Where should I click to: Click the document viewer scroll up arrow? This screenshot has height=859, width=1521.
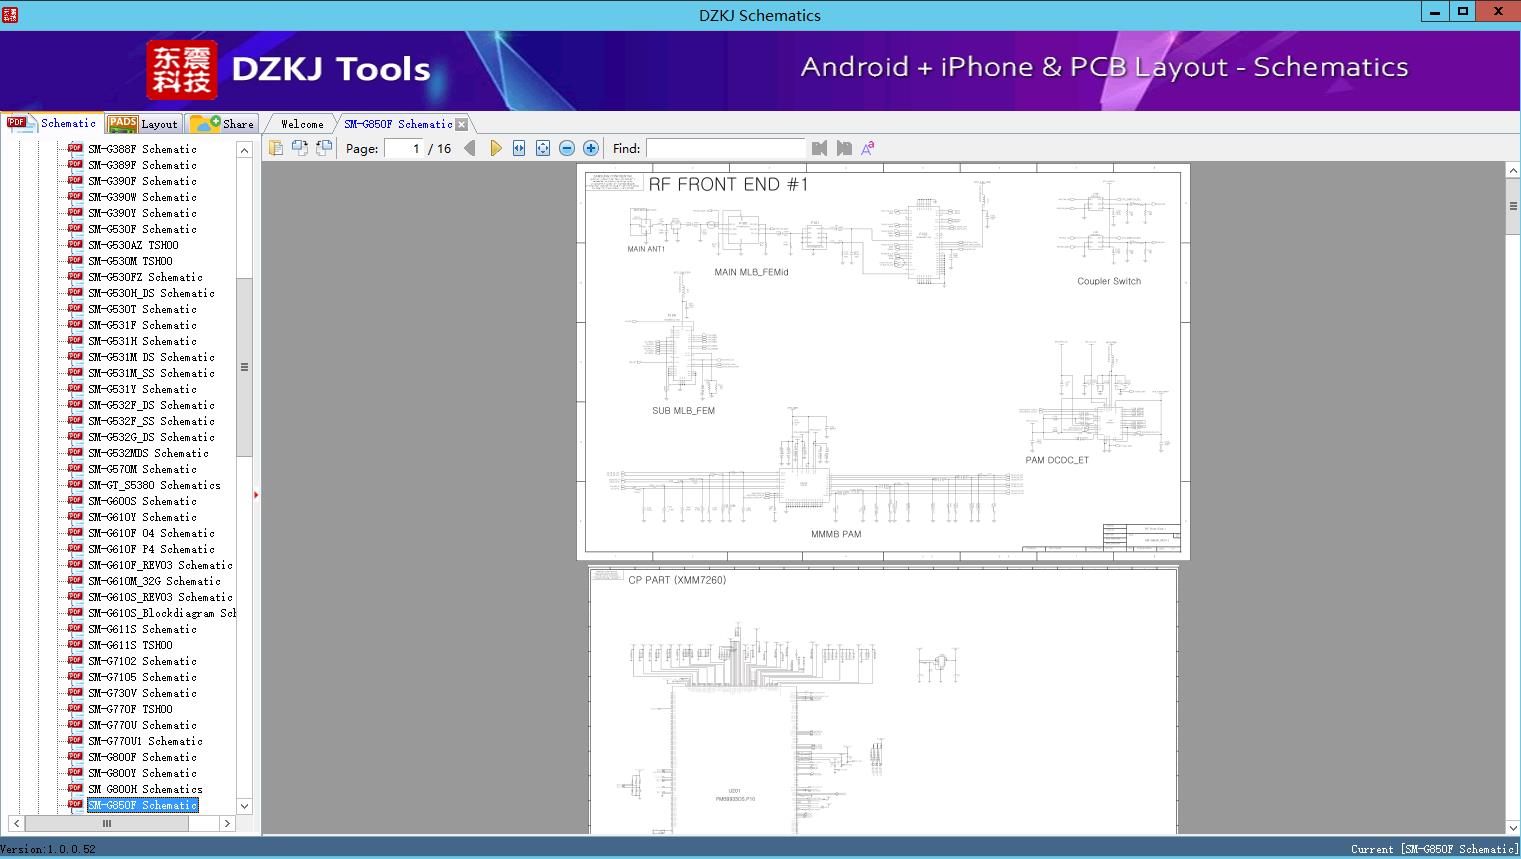(1513, 171)
